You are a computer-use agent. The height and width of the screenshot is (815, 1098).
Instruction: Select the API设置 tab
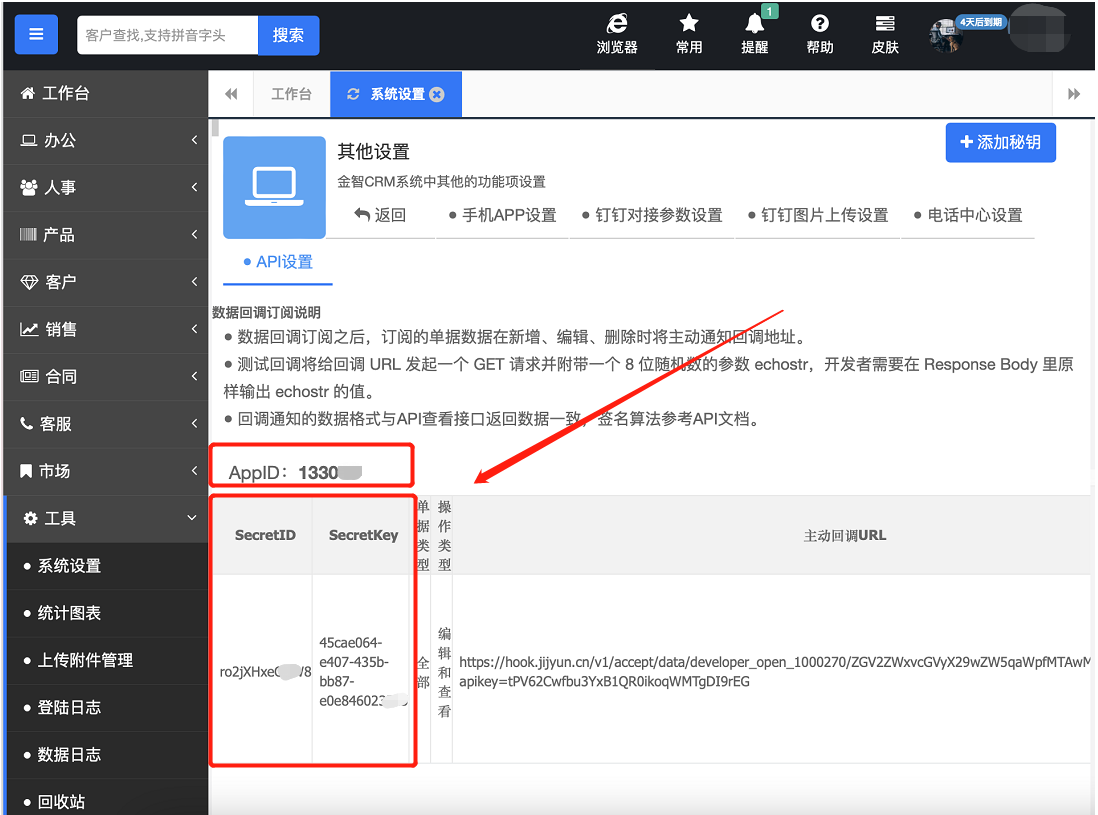click(x=278, y=262)
